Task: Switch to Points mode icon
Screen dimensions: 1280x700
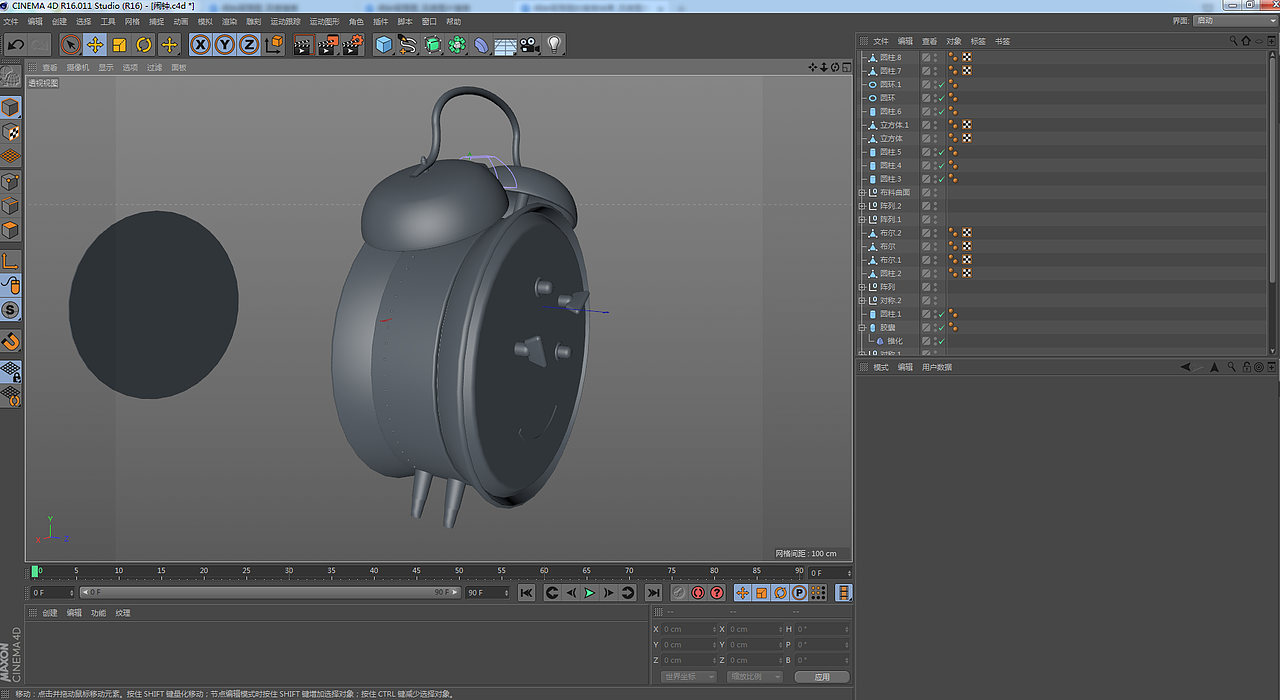Action: [x=11, y=181]
